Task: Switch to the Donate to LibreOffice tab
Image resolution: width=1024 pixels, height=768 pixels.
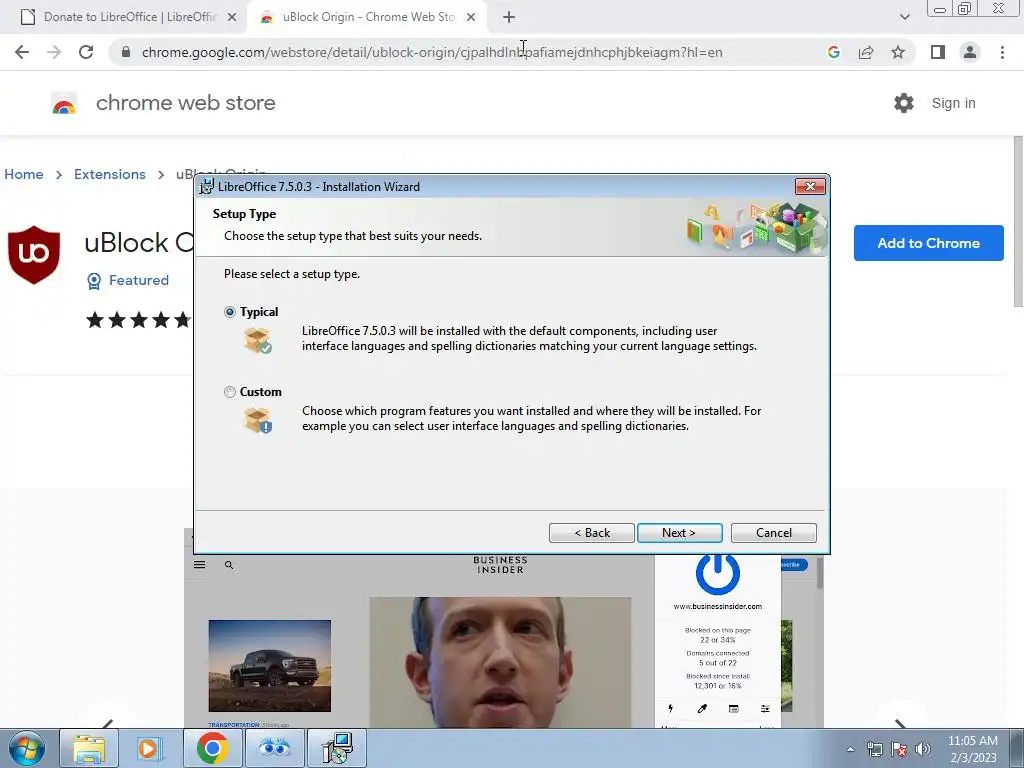Action: pos(129,17)
